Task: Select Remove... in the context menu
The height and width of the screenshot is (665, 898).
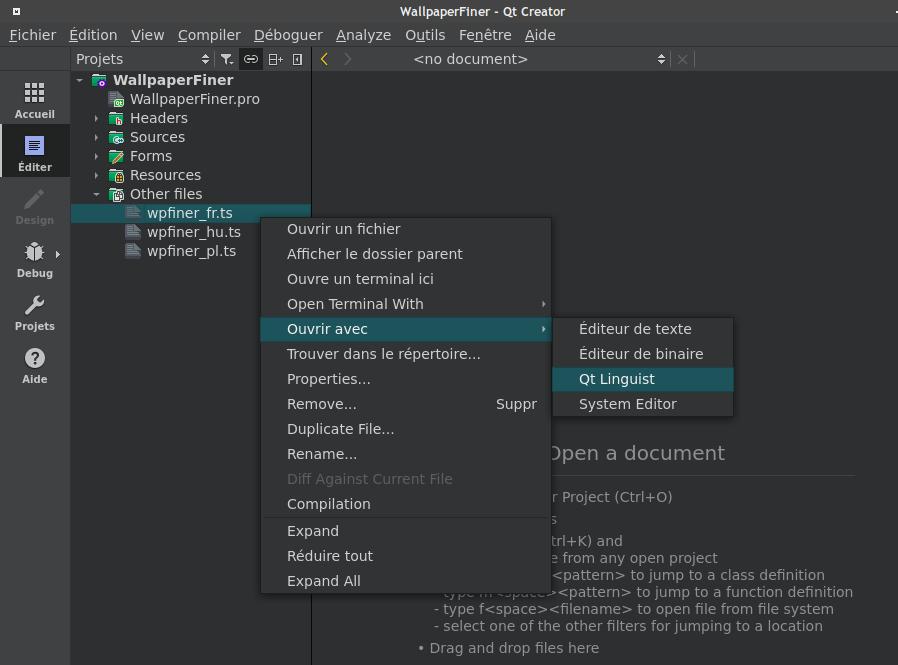Action: [405, 404]
